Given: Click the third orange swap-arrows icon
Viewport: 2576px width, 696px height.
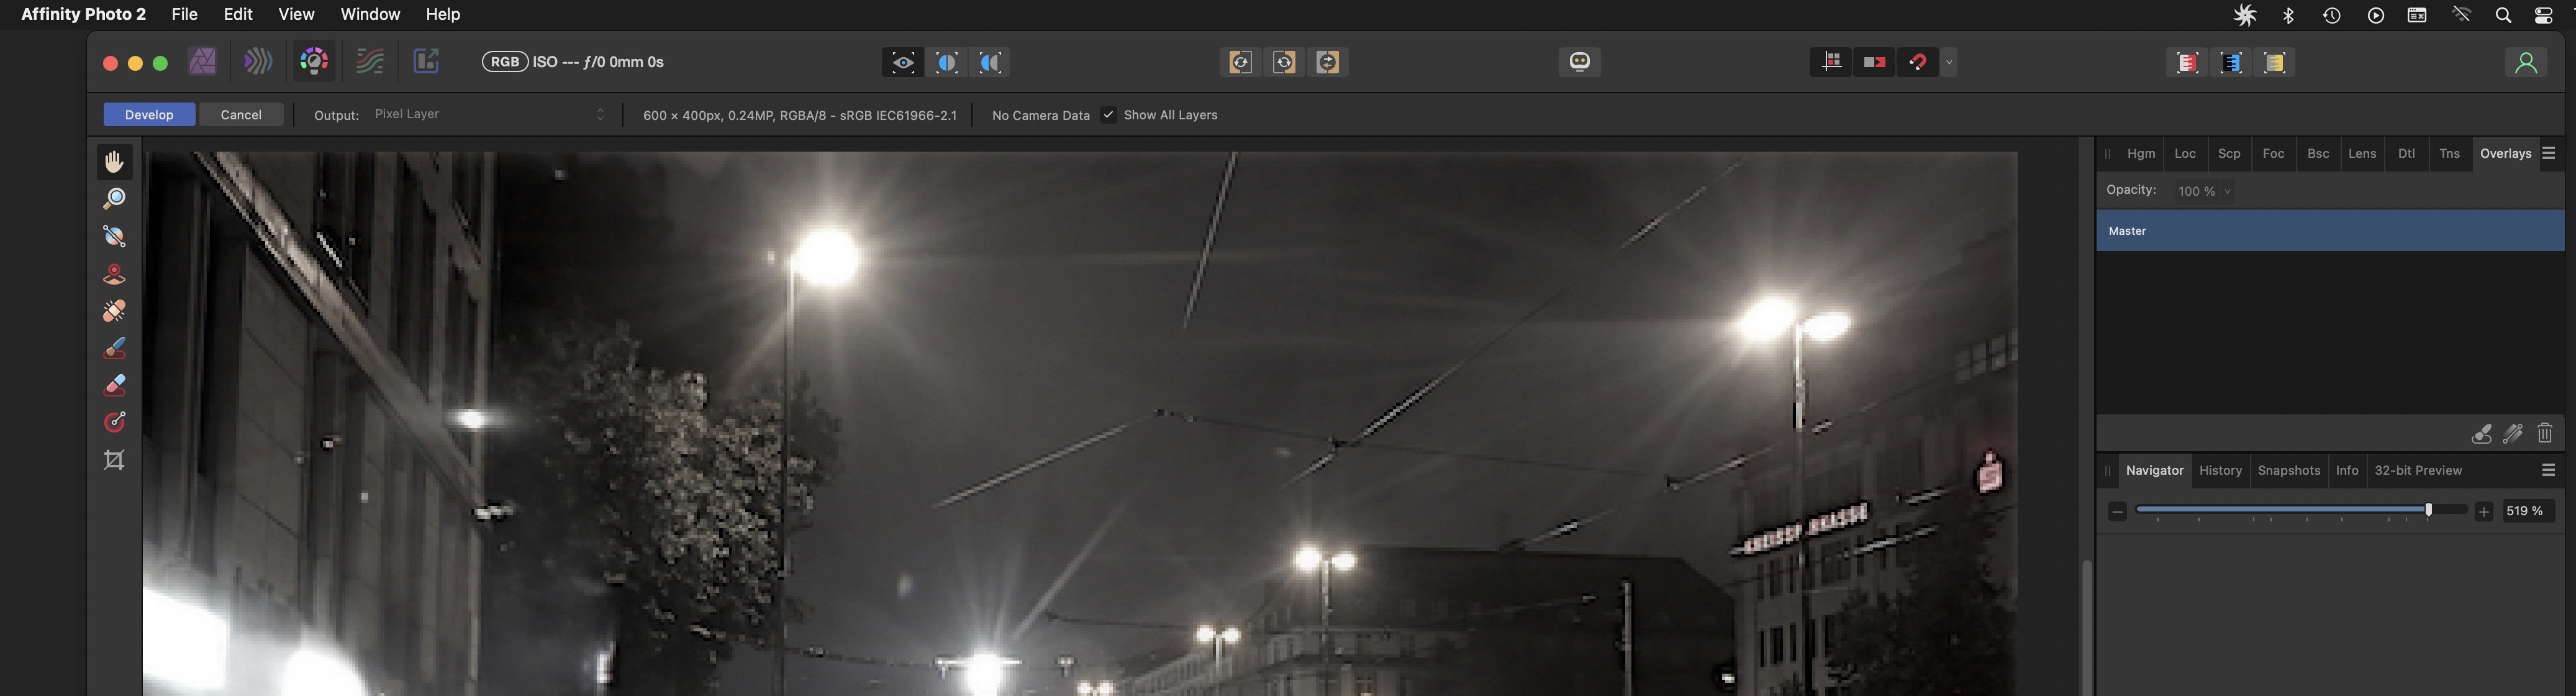Looking at the screenshot, I should (1328, 62).
